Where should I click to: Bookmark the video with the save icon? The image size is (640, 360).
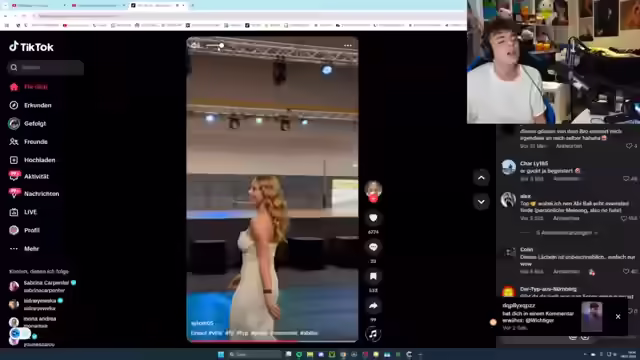(373, 276)
